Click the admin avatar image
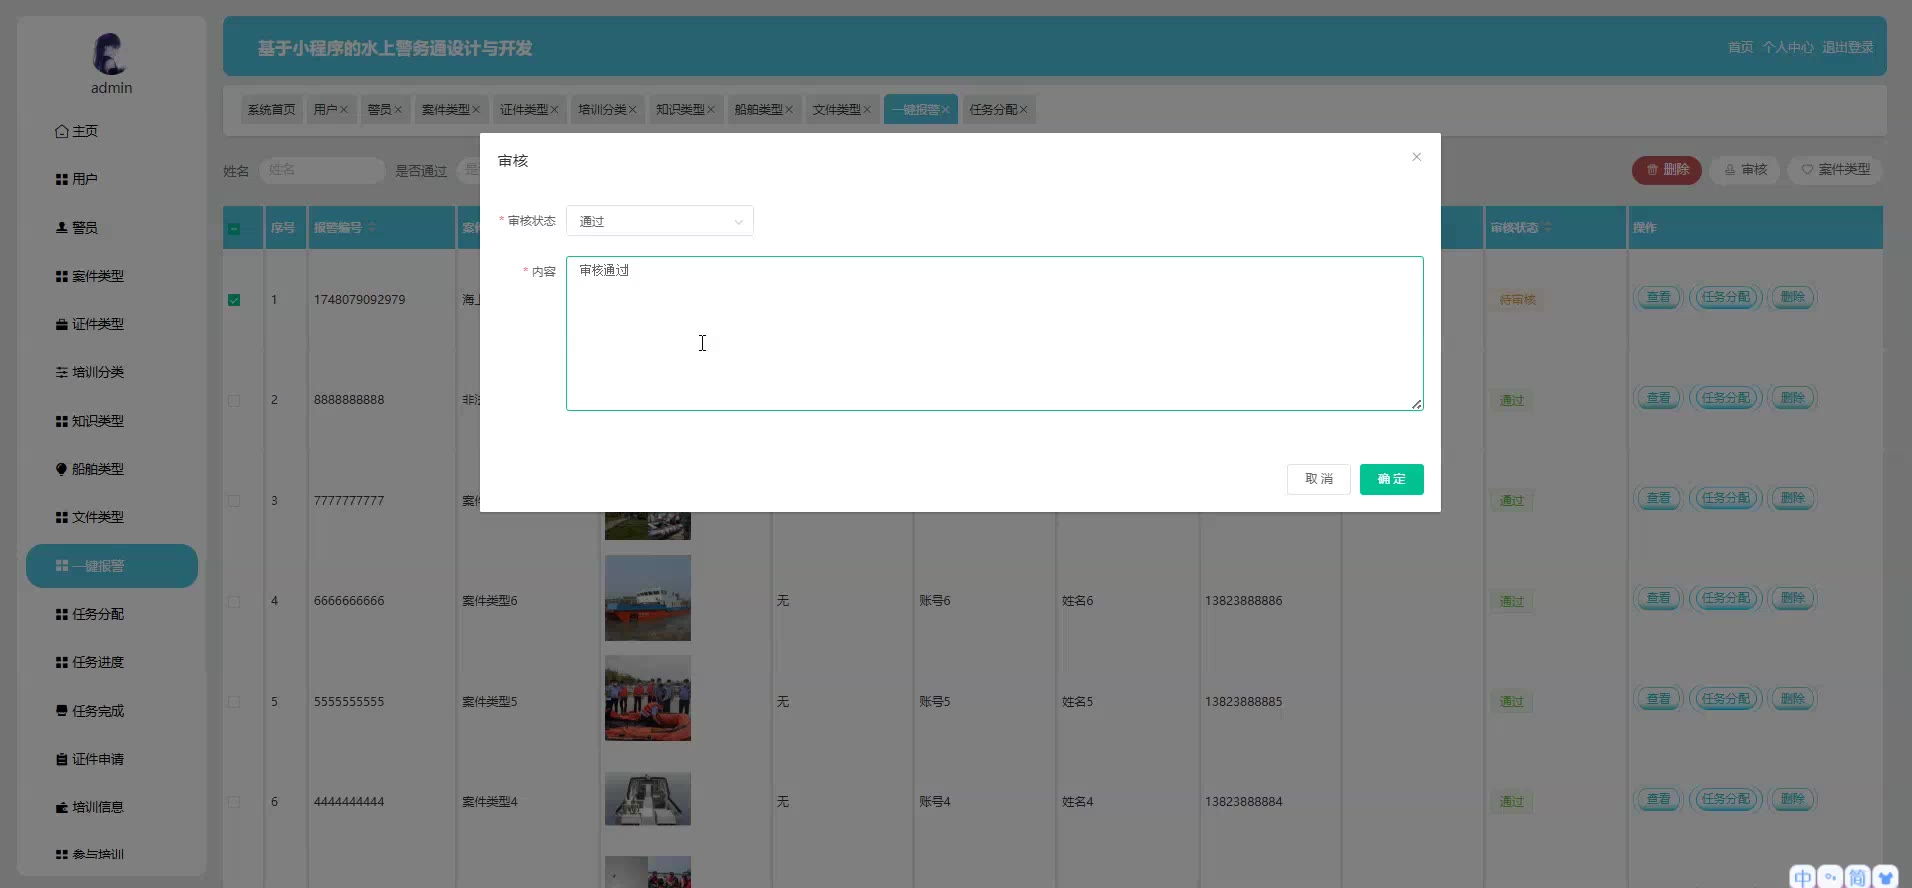Screen dimensions: 1912x888 click(110, 54)
